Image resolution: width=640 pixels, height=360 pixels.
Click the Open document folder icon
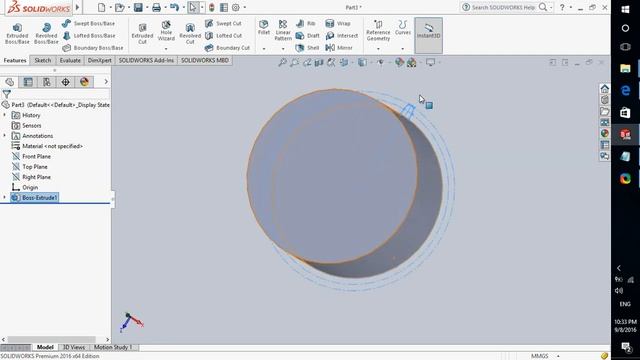tap(120, 7)
